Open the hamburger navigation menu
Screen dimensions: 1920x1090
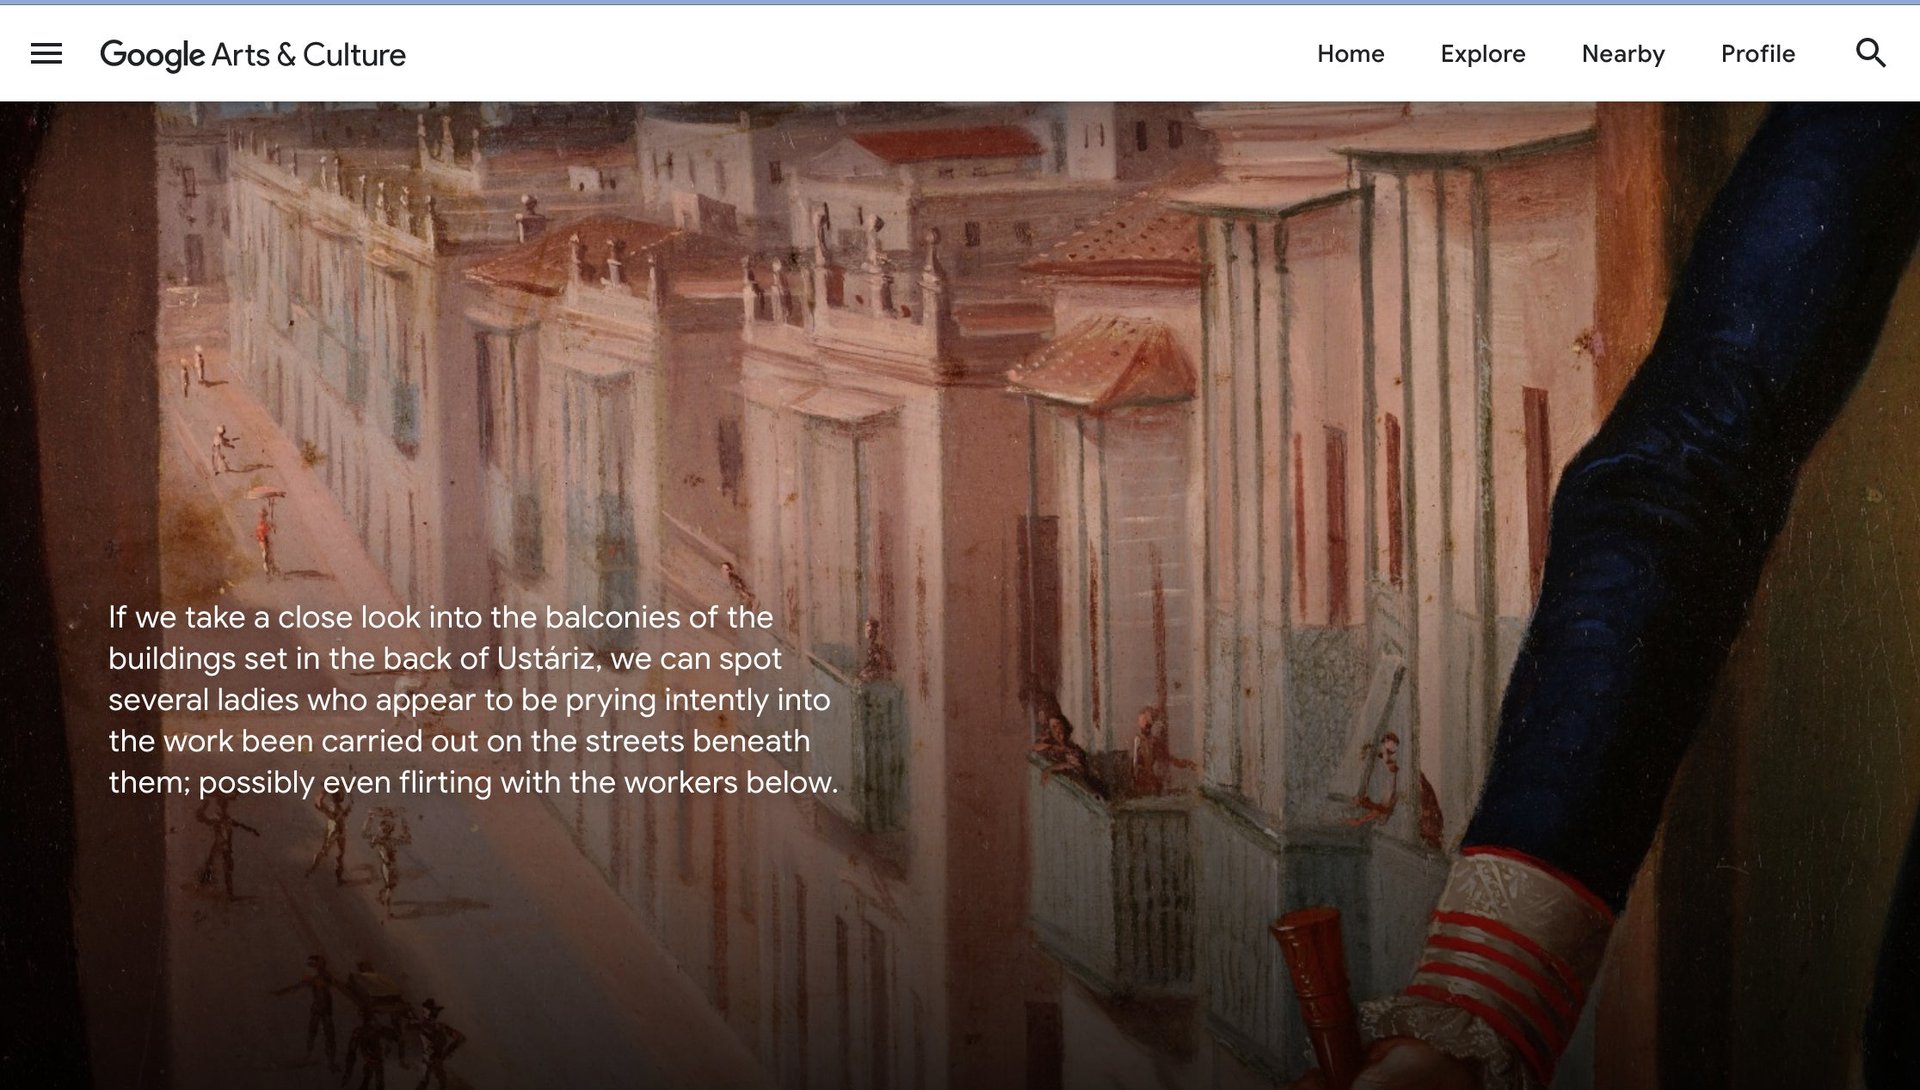click(x=46, y=54)
